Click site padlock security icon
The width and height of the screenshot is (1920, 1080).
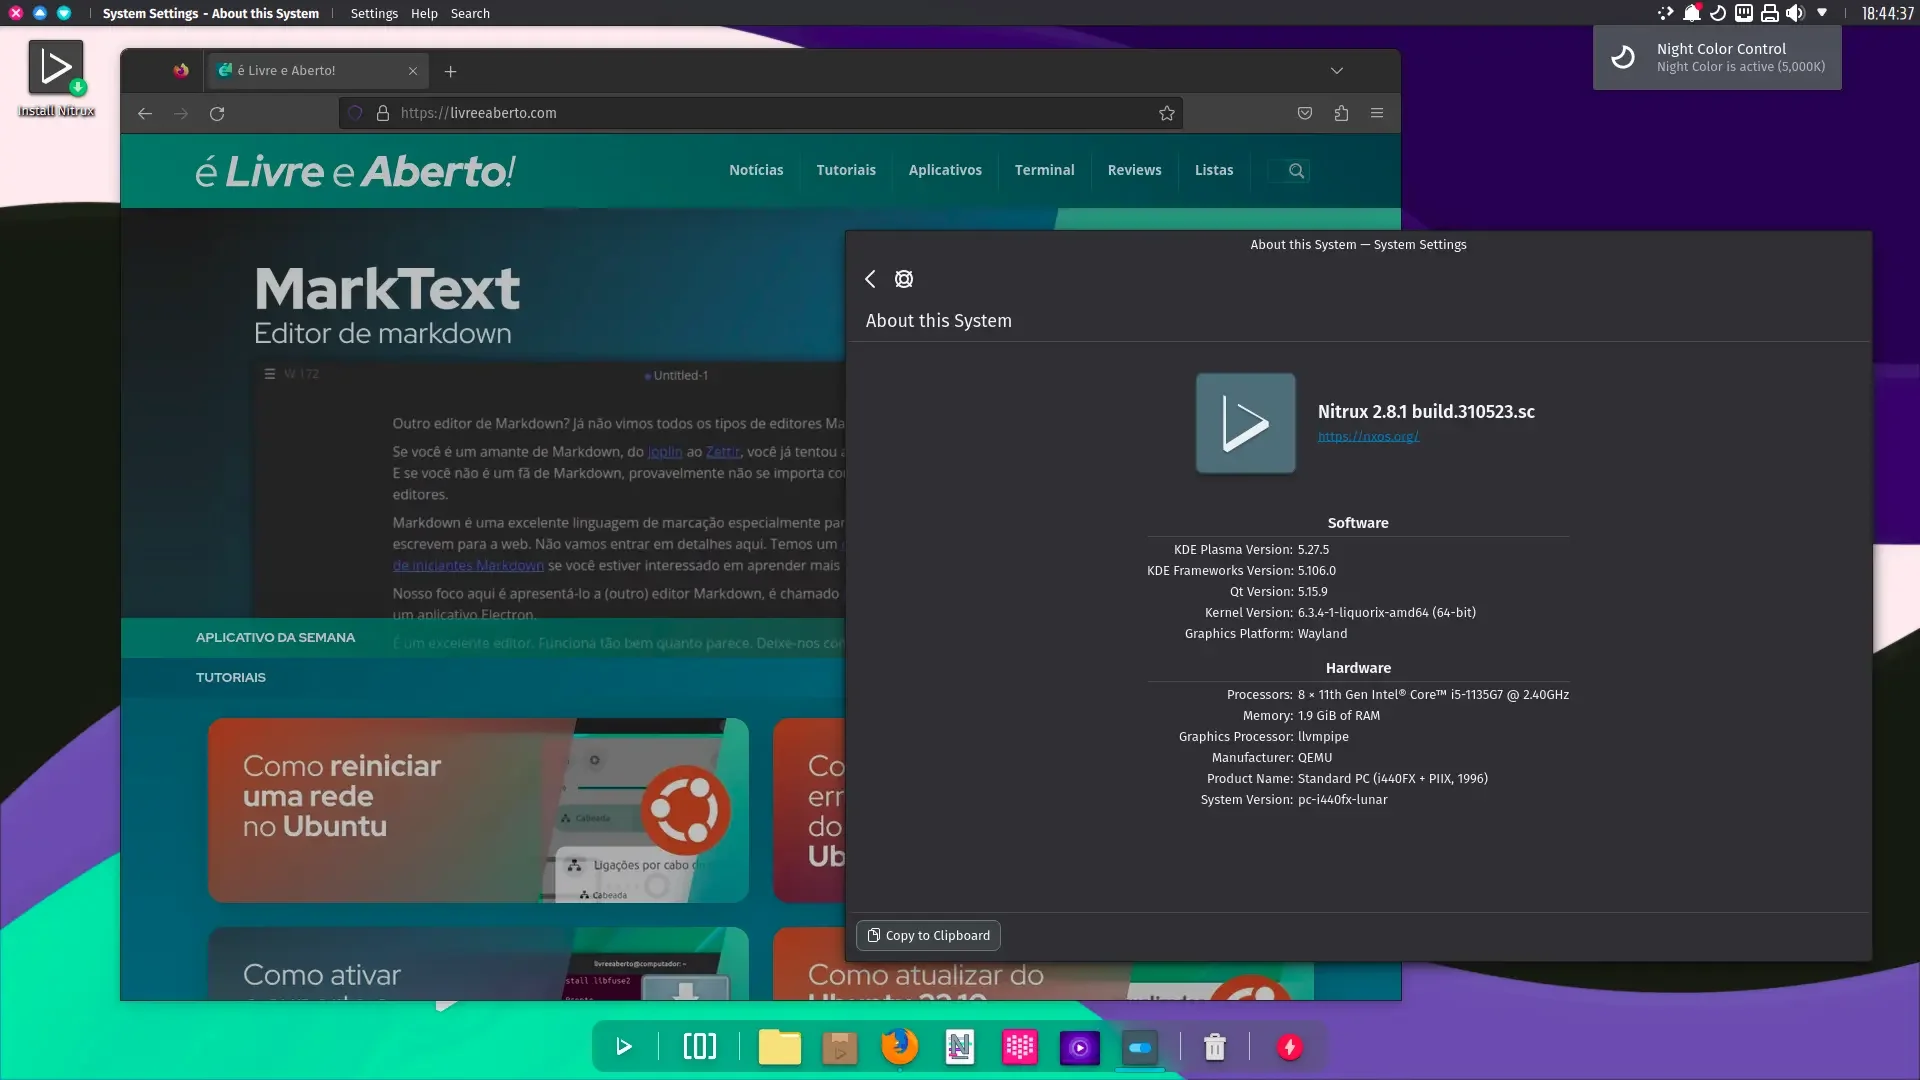pyautogui.click(x=382, y=113)
